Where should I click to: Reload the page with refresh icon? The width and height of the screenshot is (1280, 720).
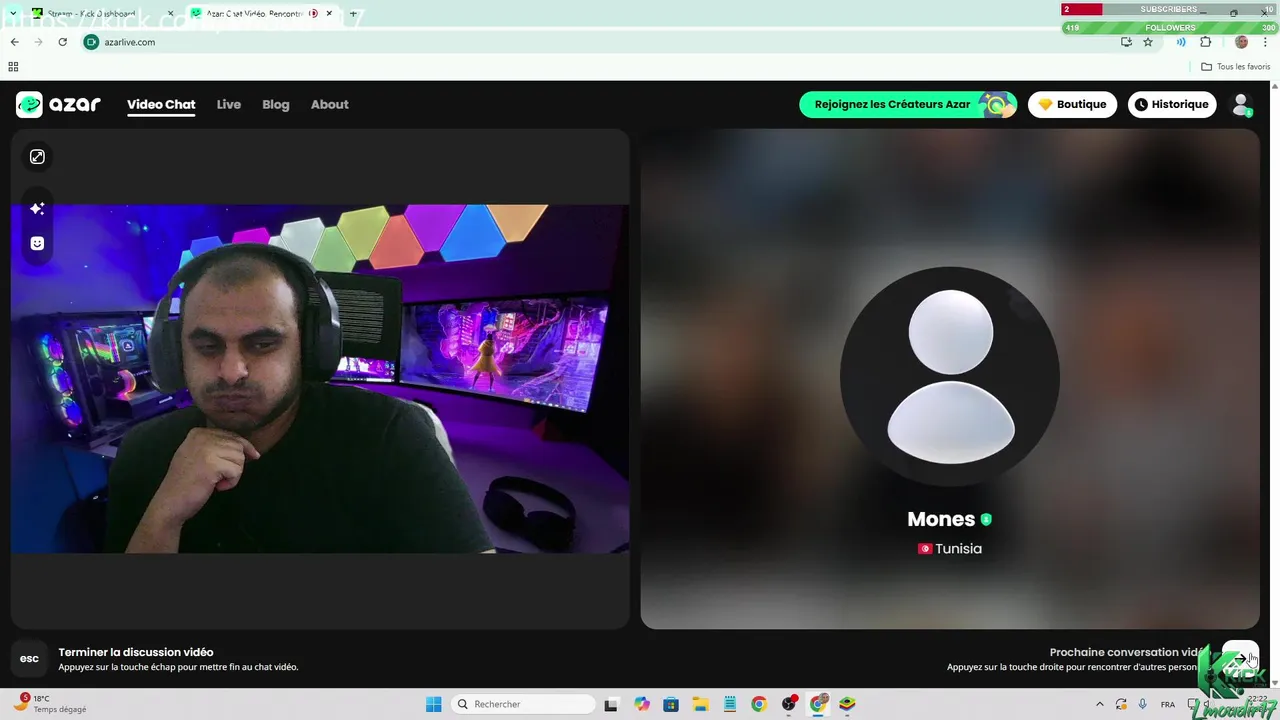(x=62, y=42)
